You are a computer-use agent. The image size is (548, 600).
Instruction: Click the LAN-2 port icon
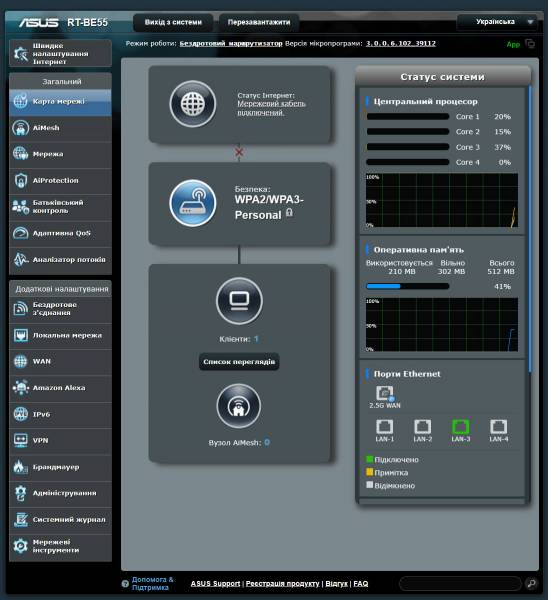(422, 426)
